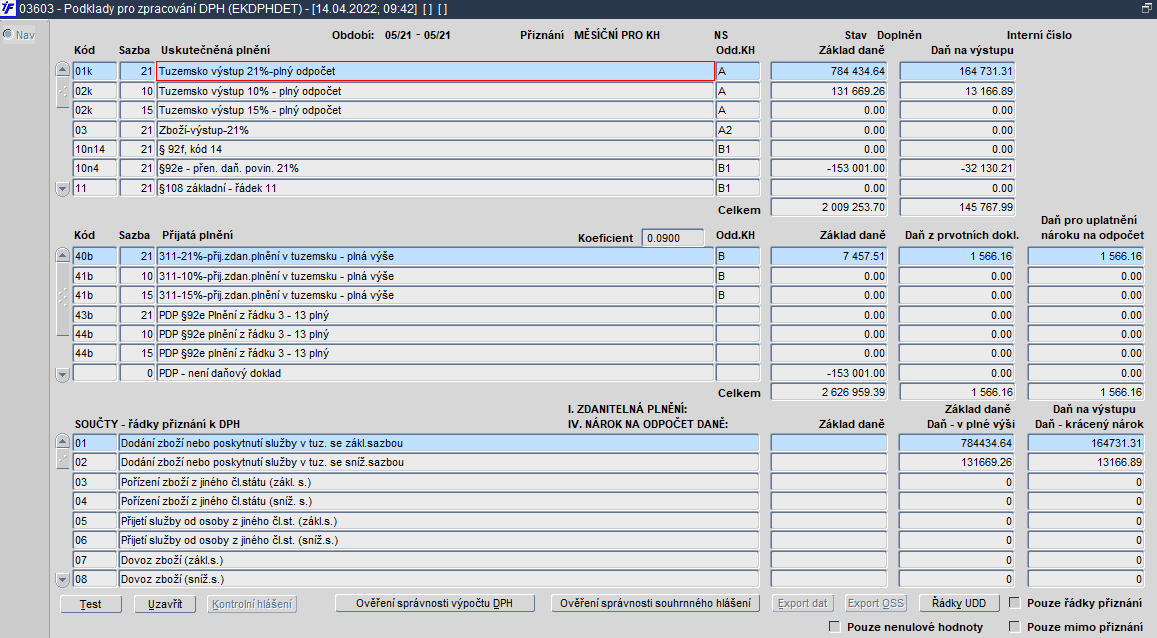
Task: Select row 311-15%-přij.zdan.plnění v tuzemsku
Action: pos(435,296)
